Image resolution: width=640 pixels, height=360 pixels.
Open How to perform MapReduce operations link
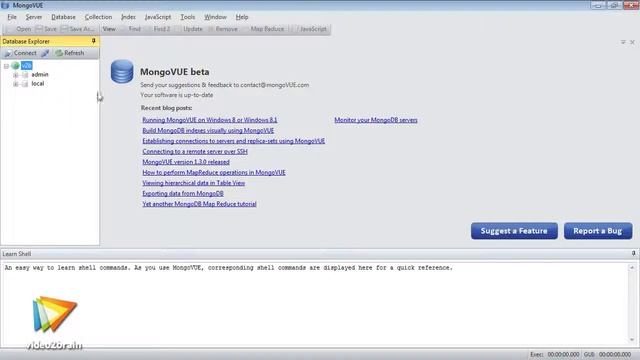[x=214, y=173]
